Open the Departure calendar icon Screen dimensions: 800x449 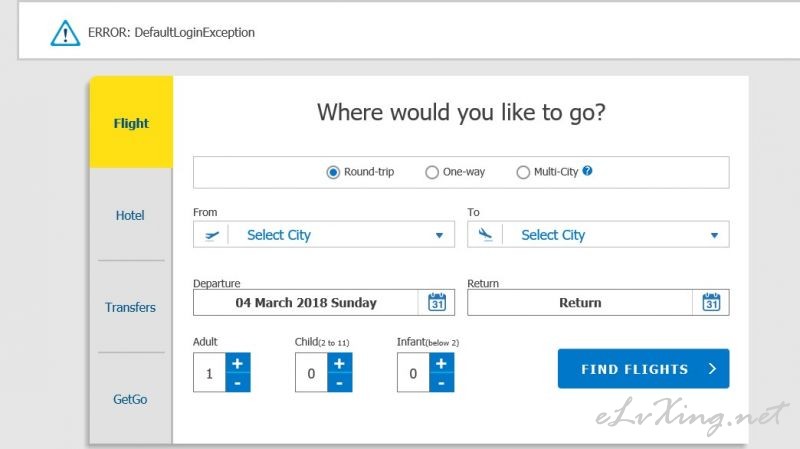click(x=437, y=302)
